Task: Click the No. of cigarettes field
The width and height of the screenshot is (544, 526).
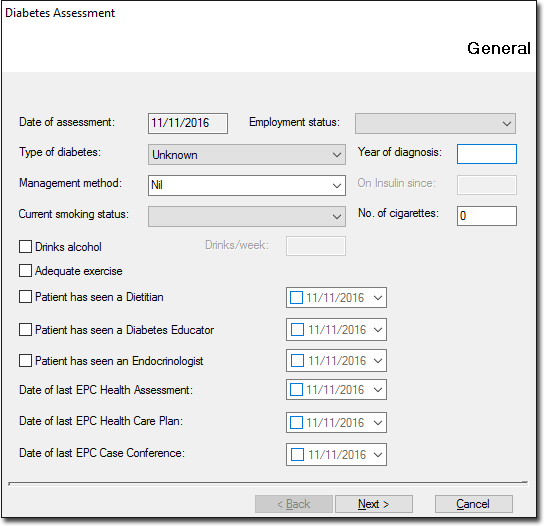Action: [x=487, y=216]
